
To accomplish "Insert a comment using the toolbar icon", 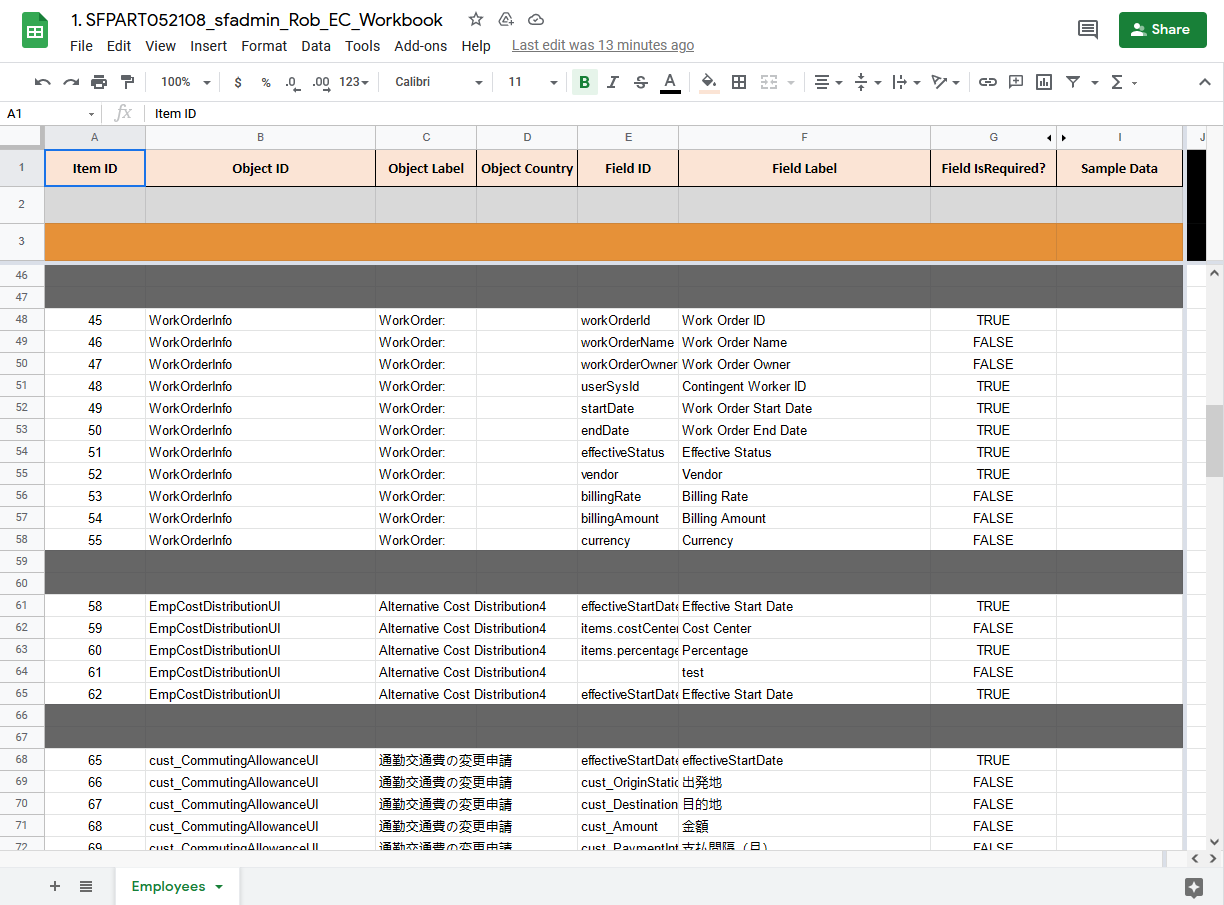I will pyautogui.click(x=1015, y=82).
